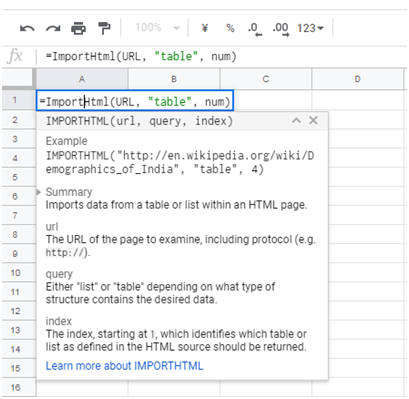This screenshot has height=399, width=409.
Task: Select row 4 header
Action: pyautogui.click(x=15, y=158)
